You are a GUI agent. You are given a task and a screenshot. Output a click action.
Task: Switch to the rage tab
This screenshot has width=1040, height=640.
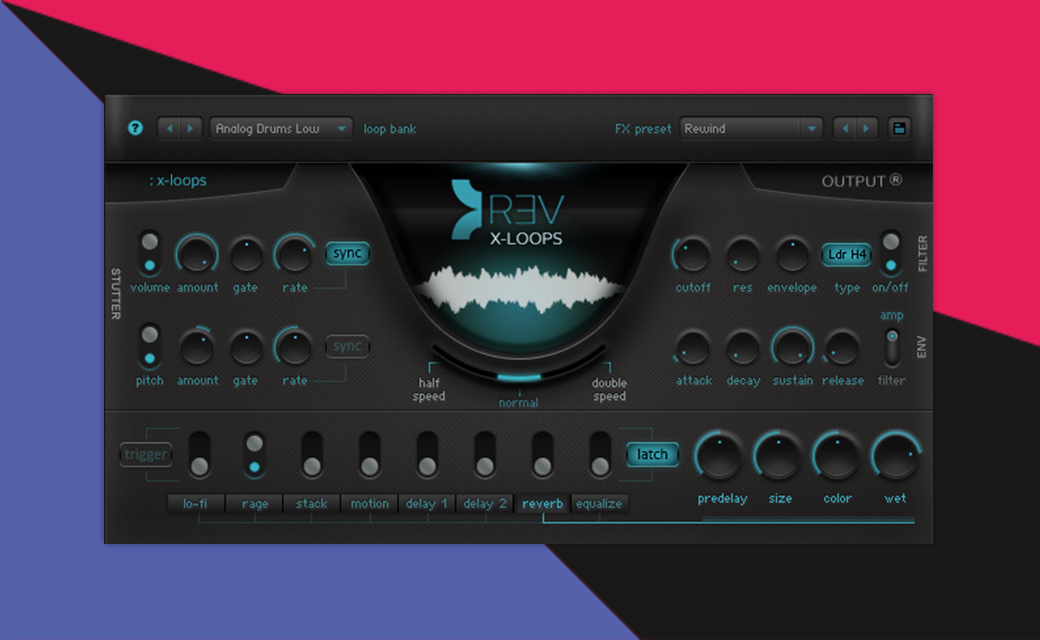(255, 503)
